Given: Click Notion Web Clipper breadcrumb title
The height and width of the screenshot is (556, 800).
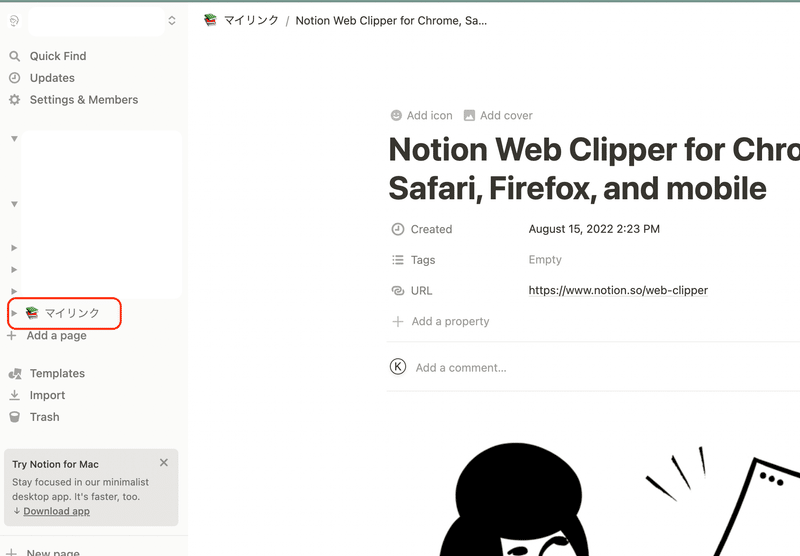Looking at the screenshot, I should (391, 20).
